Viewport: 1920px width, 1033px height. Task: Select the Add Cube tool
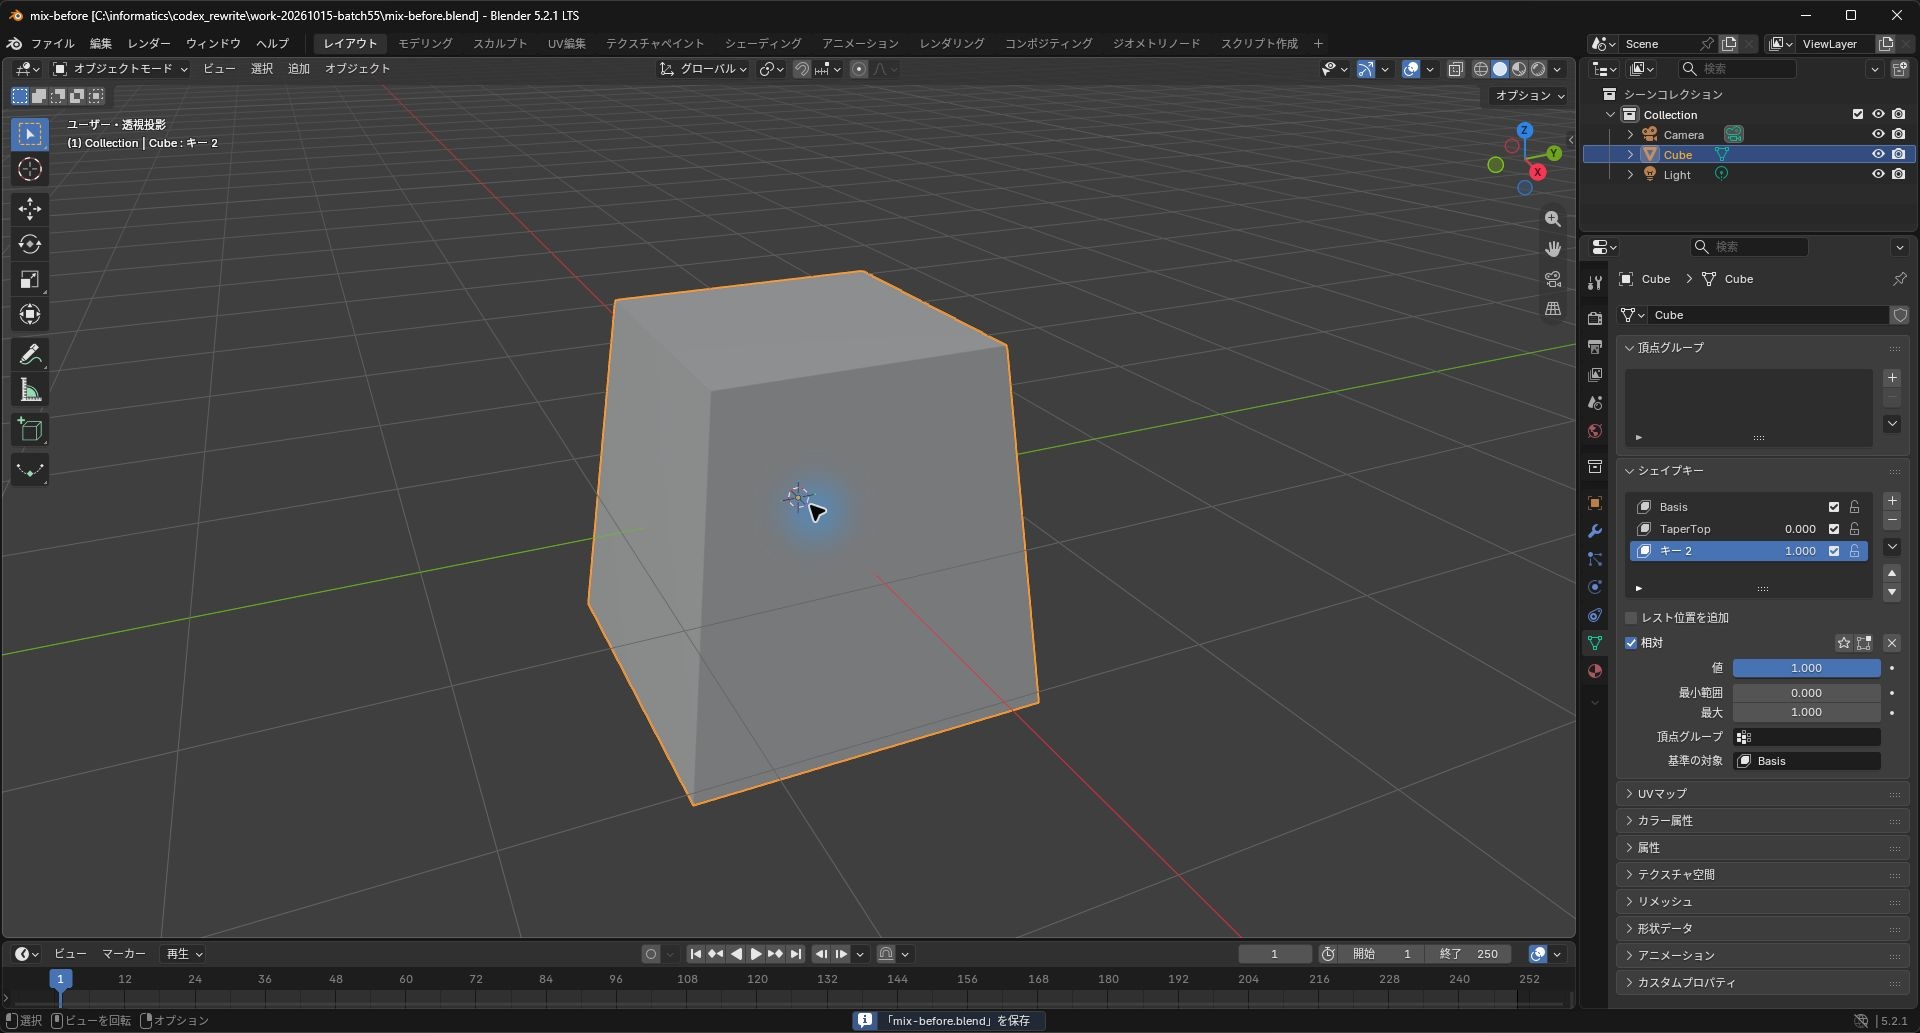coord(30,430)
